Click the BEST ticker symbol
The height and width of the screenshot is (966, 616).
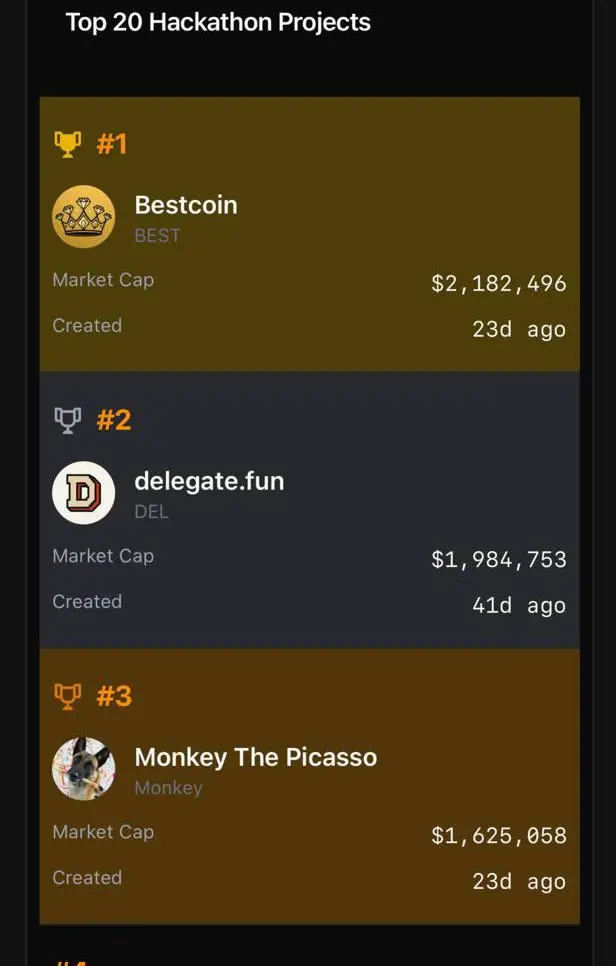click(x=158, y=235)
